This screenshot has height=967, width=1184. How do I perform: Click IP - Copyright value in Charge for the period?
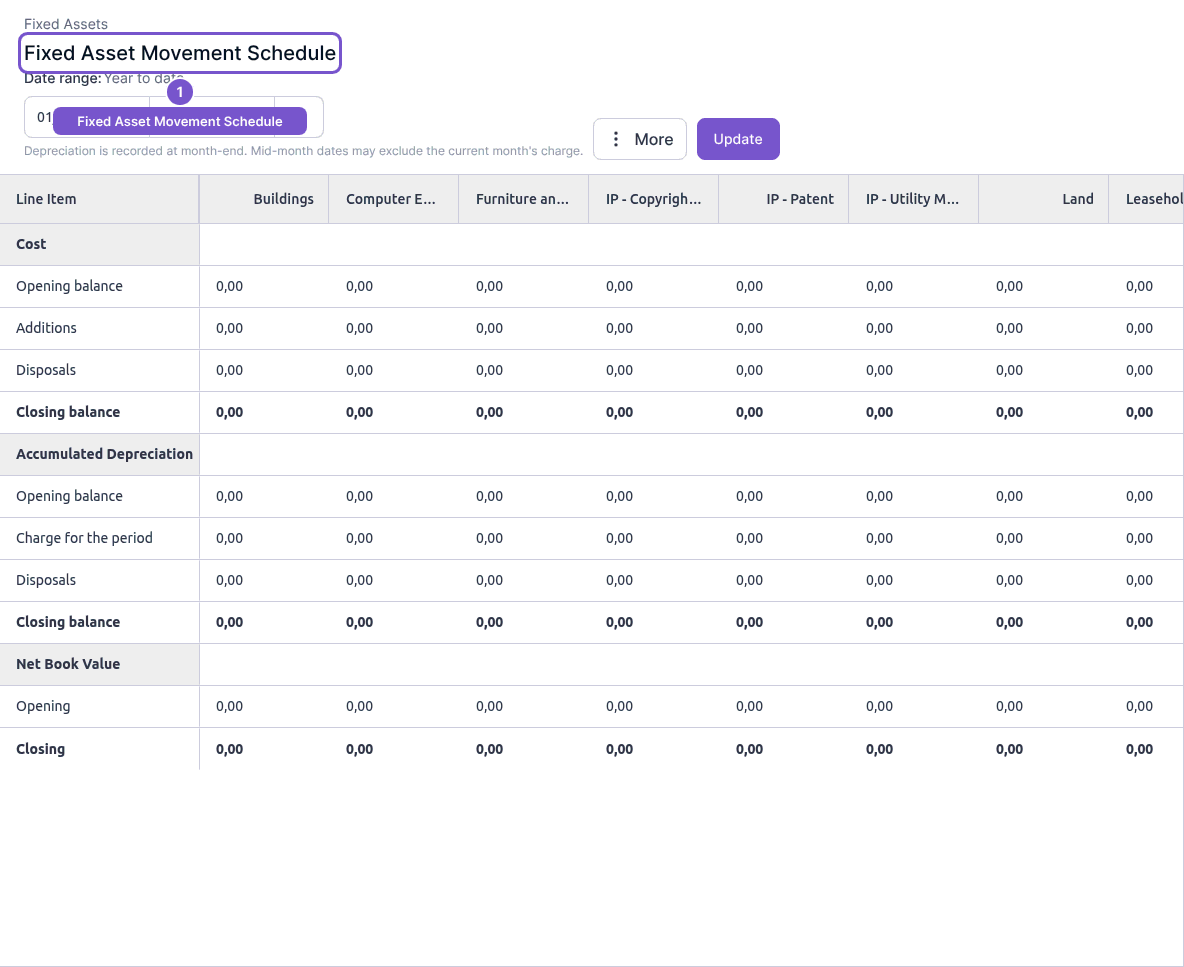click(619, 538)
